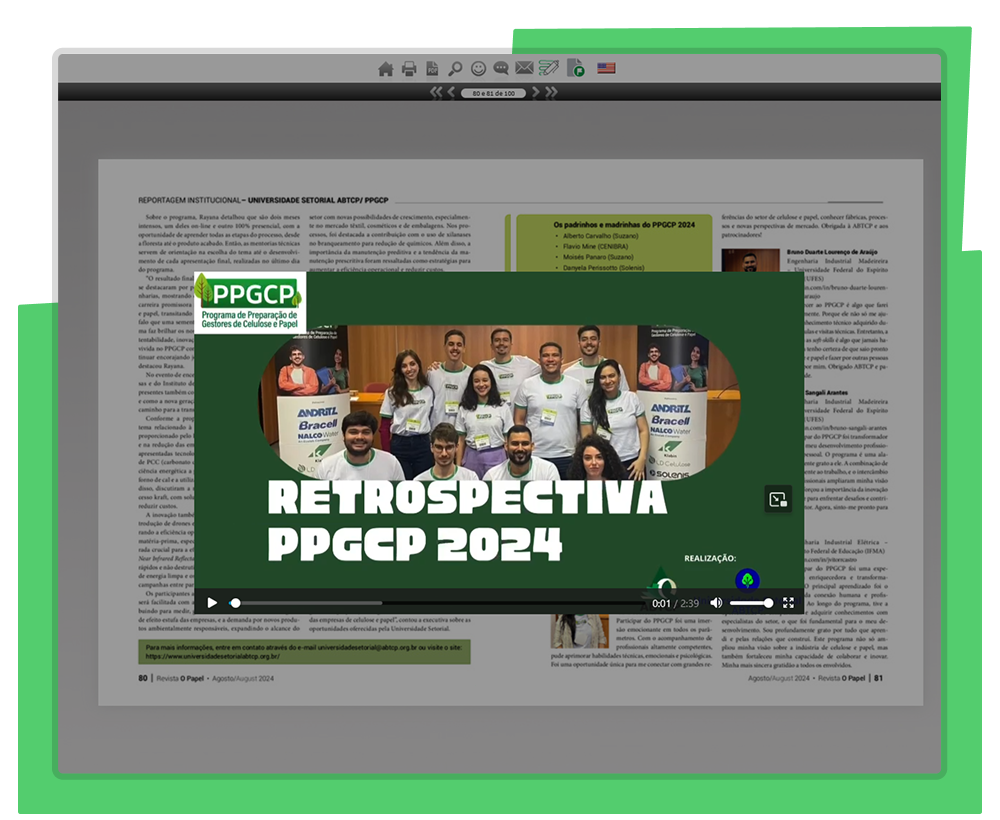Click the universidadesetorial@abtcp.org.br email address
1000x820 pixels.
click(367, 647)
